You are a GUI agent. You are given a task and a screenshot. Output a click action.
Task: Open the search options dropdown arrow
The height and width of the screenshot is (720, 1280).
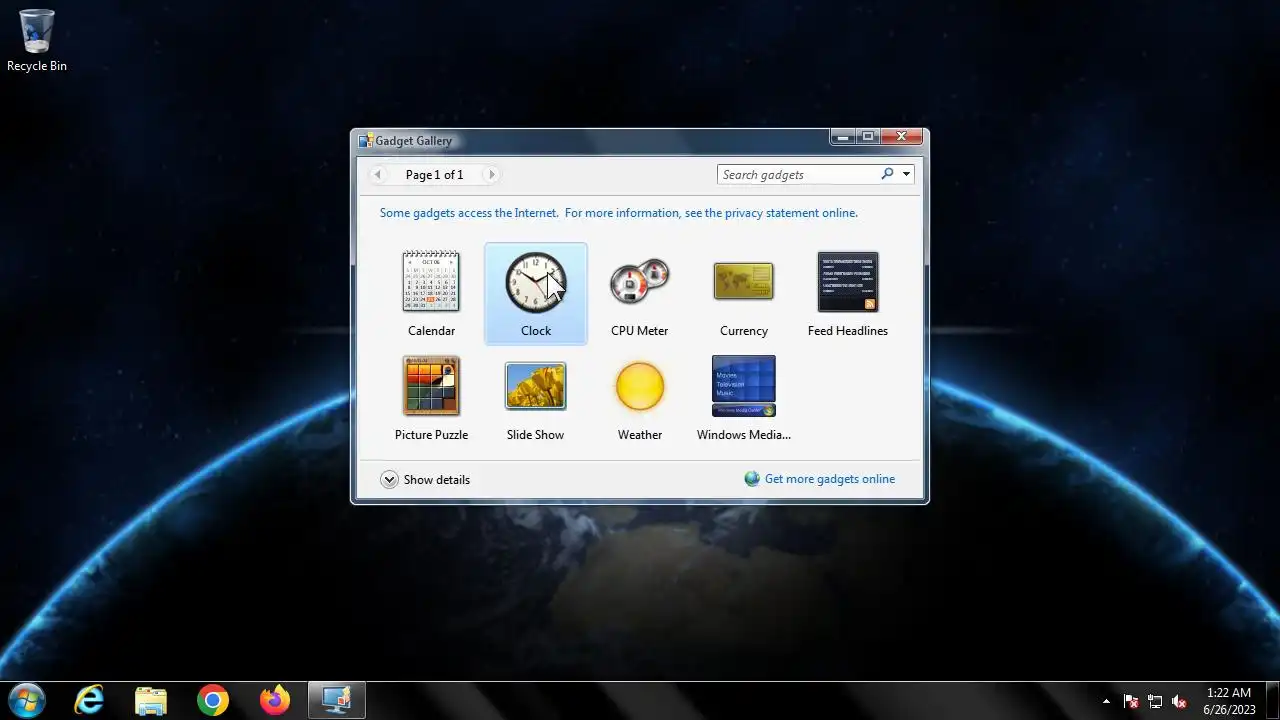pyautogui.click(x=906, y=174)
